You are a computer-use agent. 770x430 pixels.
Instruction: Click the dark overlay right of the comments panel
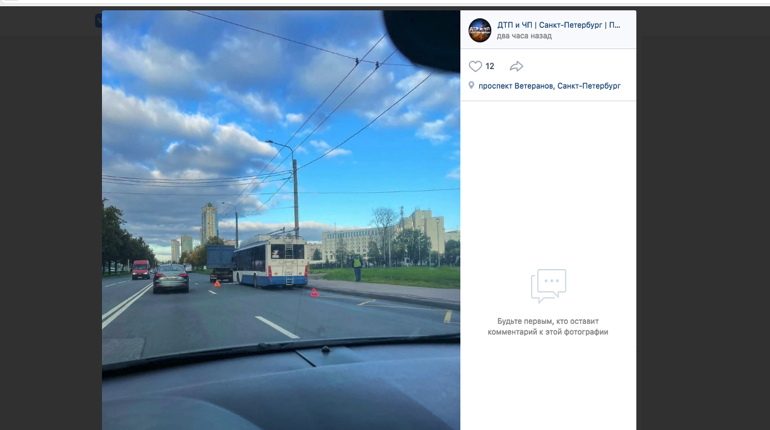[703, 221]
